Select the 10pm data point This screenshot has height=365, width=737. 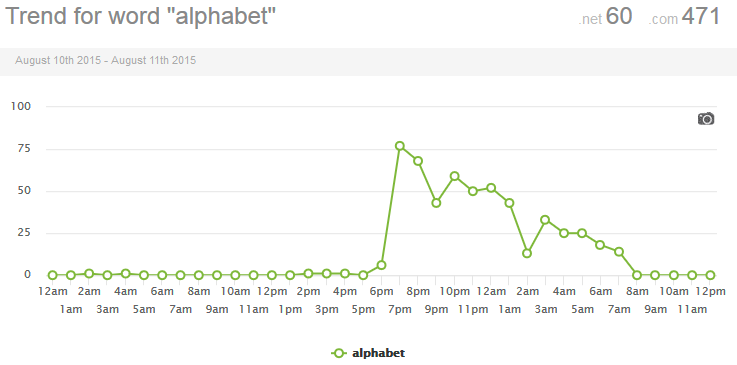point(455,176)
